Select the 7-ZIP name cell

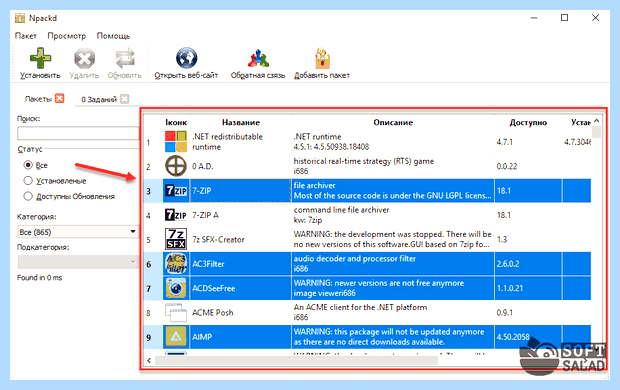[x=241, y=191]
